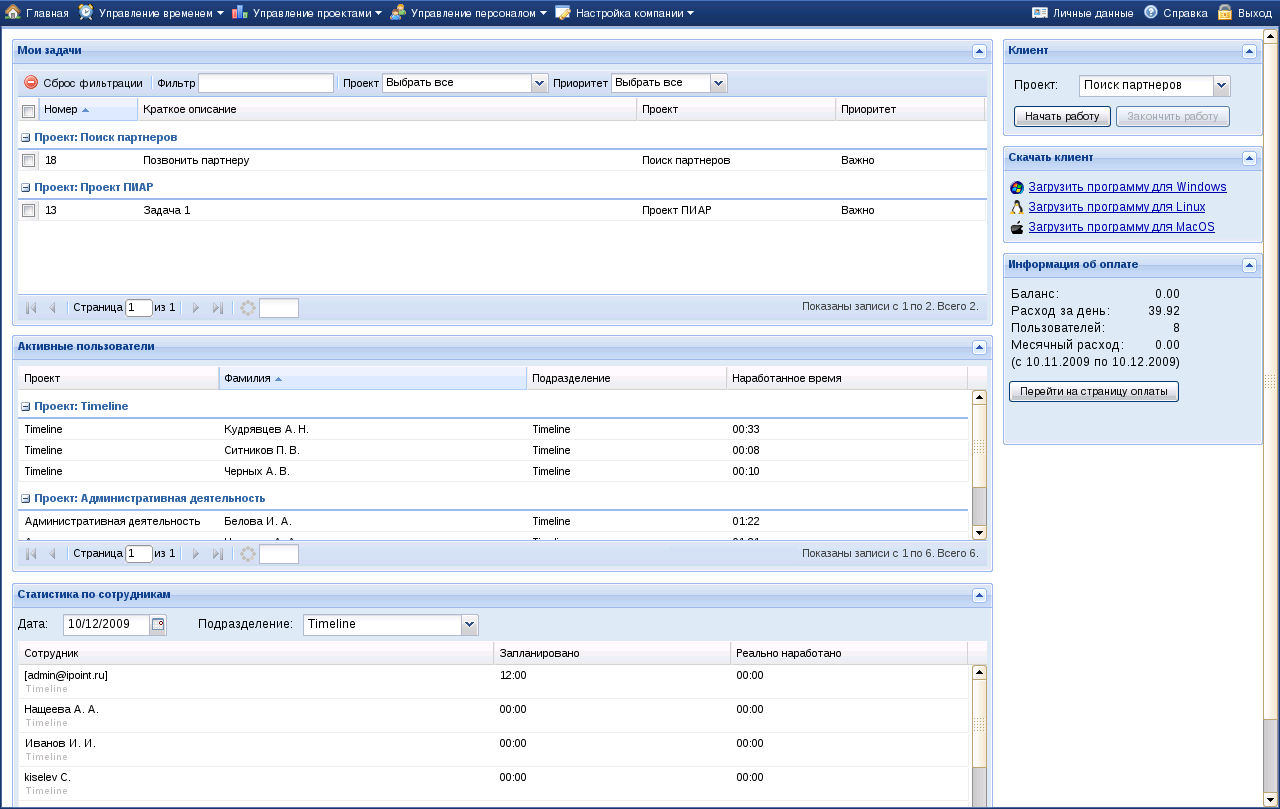This screenshot has width=1280, height=809.
Task: Click Перейти на страницу оплаты button
Action: [1093, 391]
